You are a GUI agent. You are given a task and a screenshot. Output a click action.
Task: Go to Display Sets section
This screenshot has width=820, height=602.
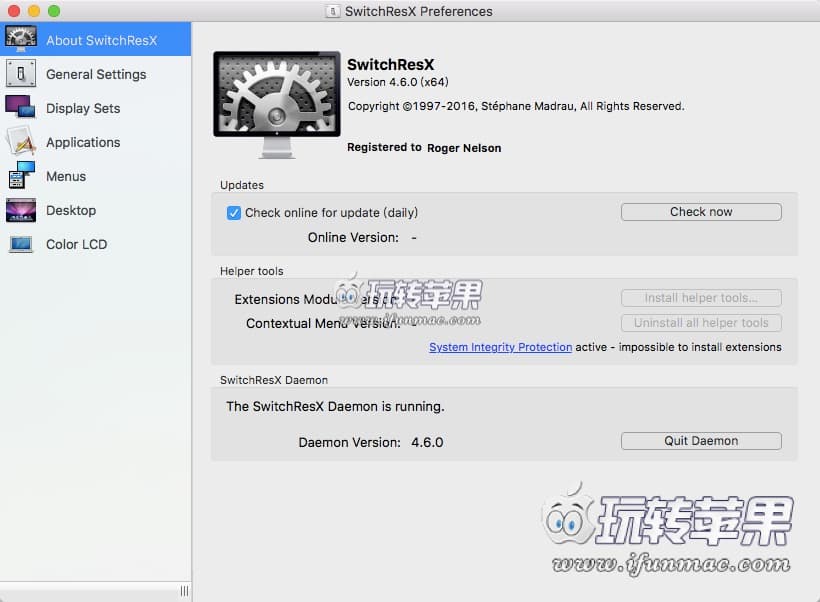coord(96,108)
